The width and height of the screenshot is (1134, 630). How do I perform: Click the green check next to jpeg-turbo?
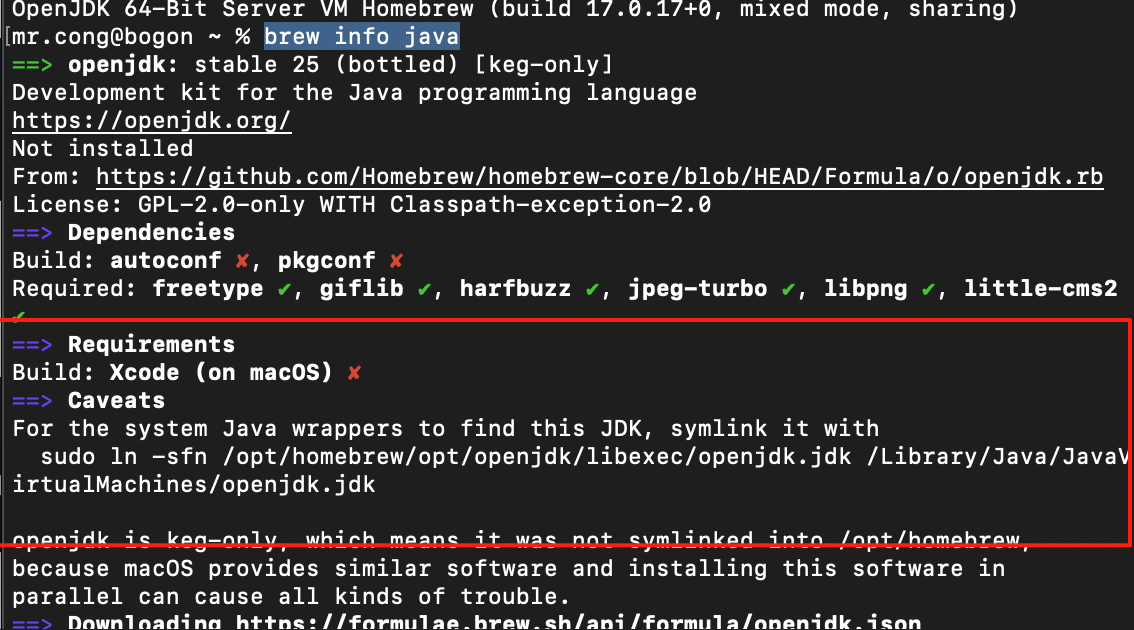[x=788, y=289]
